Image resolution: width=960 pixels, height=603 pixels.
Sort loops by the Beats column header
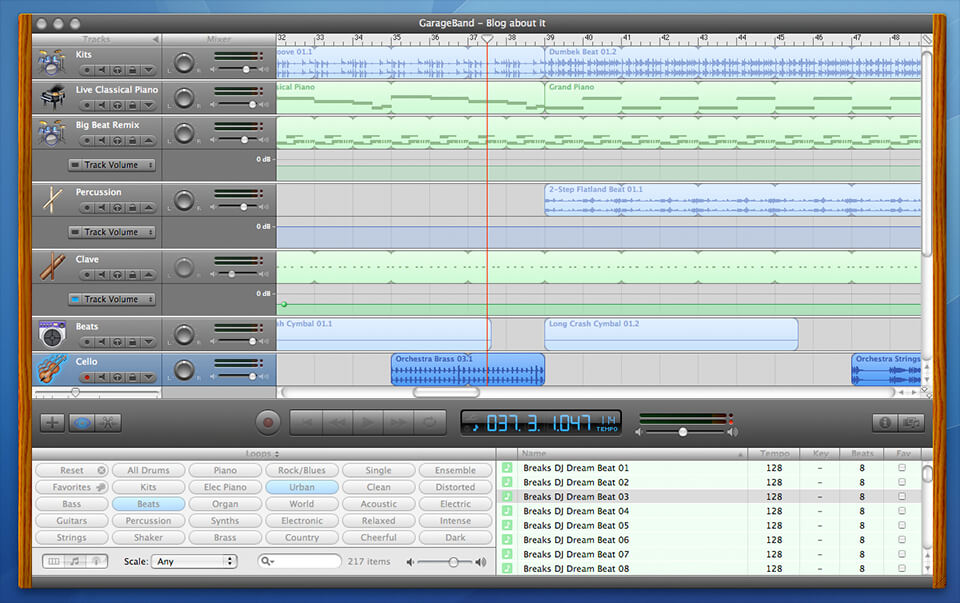pos(862,454)
